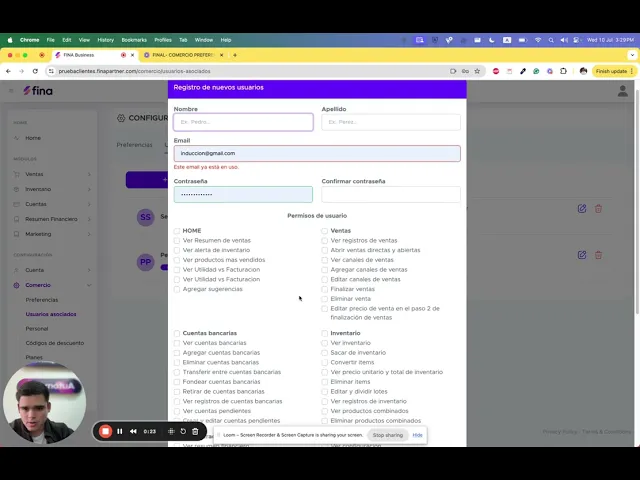Image resolution: width=640 pixels, height=480 pixels.
Task: Expand the Cuentas sidebar module
Action: pos(51,204)
